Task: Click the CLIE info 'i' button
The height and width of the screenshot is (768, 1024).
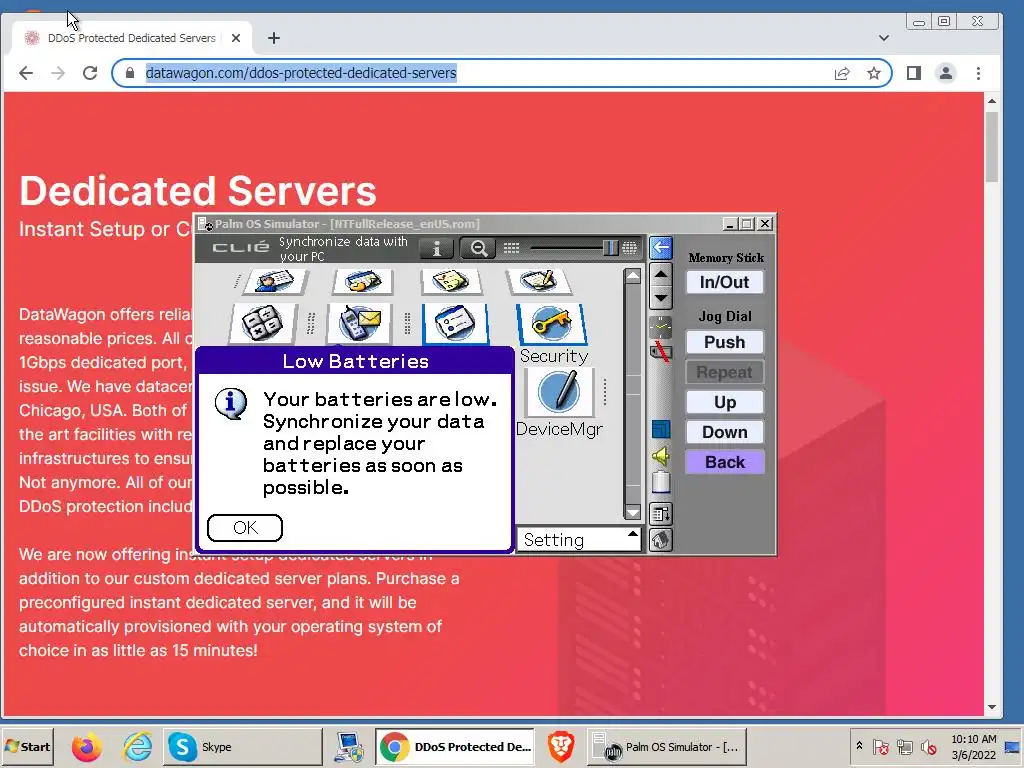Action: click(437, 248)
